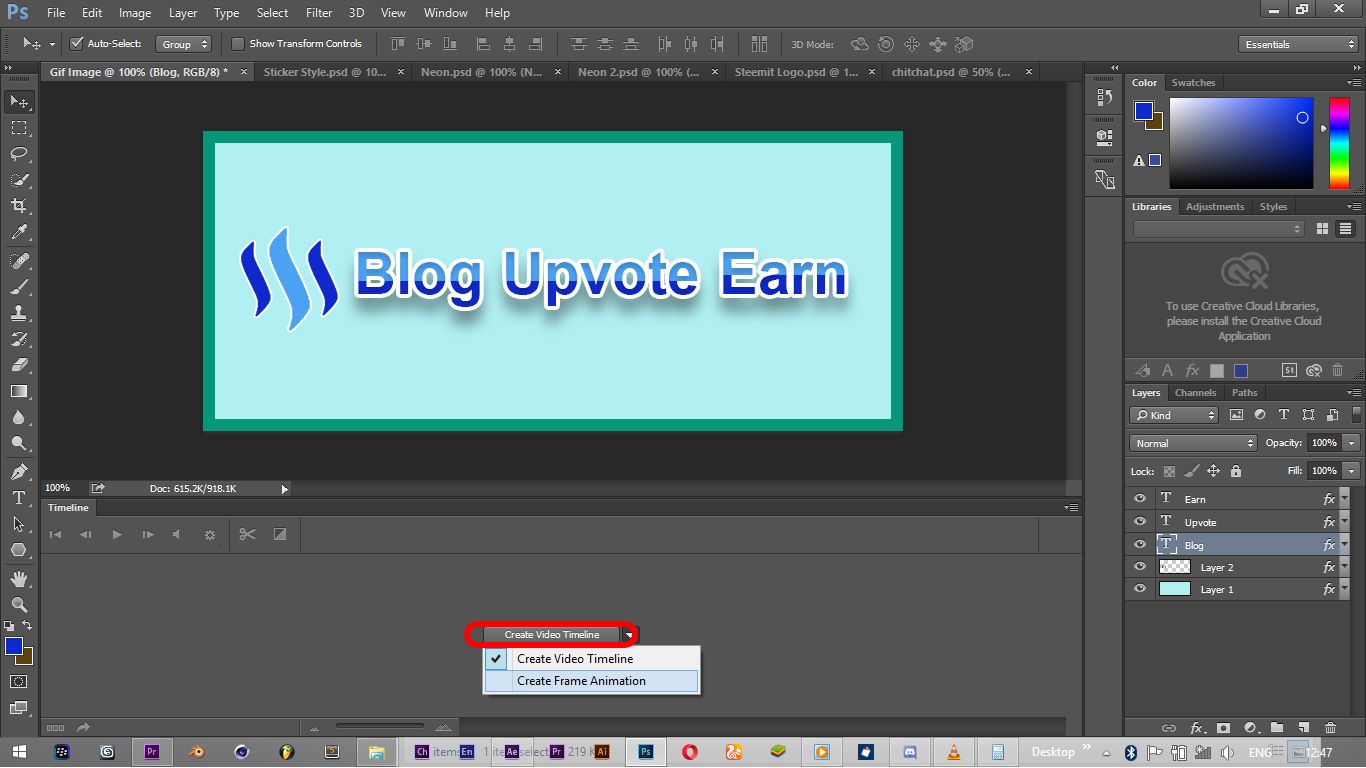Create a new group folder in Layers panel
This screenshot has width=1366, height=768.
(1276, 728)
